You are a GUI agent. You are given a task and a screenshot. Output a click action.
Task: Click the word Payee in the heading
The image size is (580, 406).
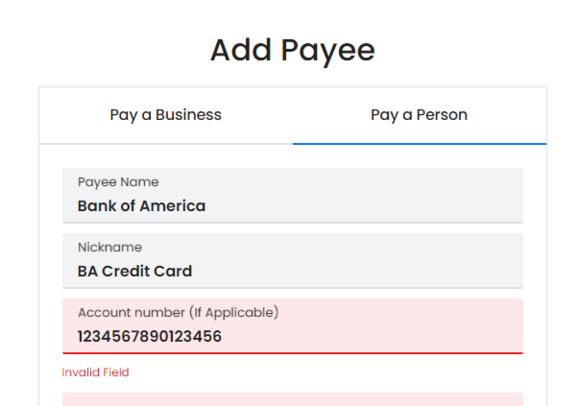point(328,51)
